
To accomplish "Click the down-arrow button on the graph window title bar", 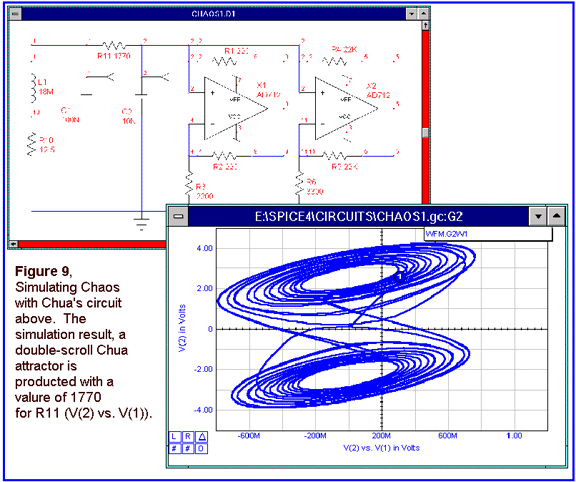I will (x=538, y=217).
